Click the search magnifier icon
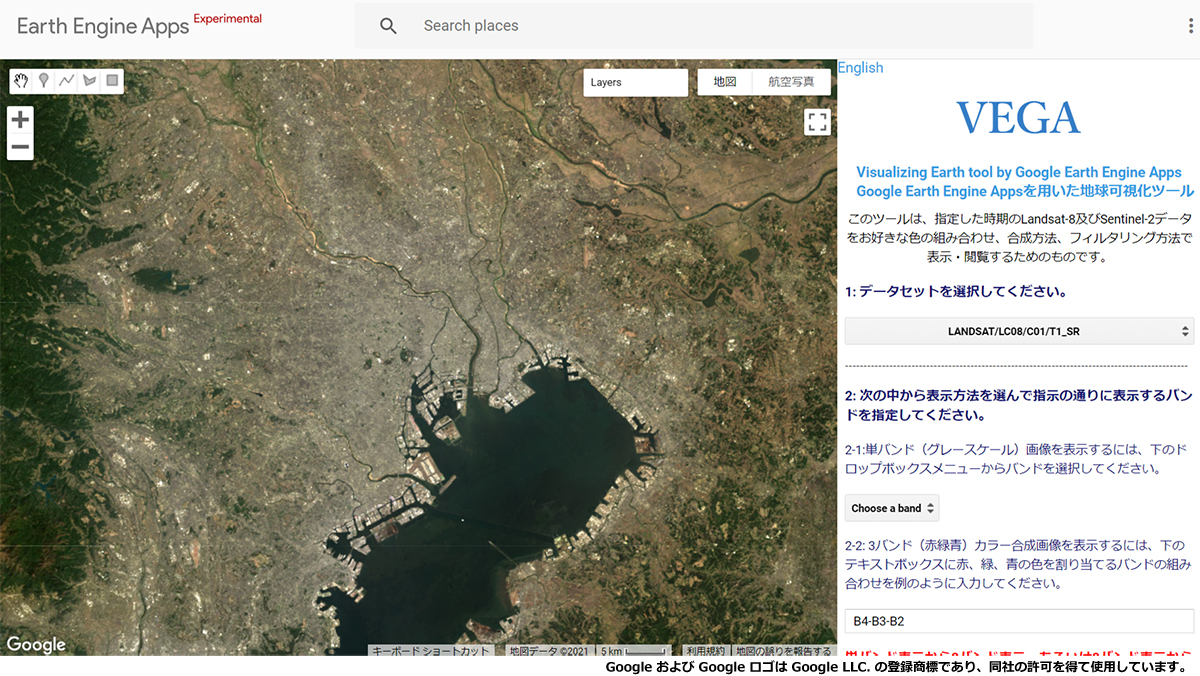The width and height of the screenshot is (1200, 676). click(389, 26)
